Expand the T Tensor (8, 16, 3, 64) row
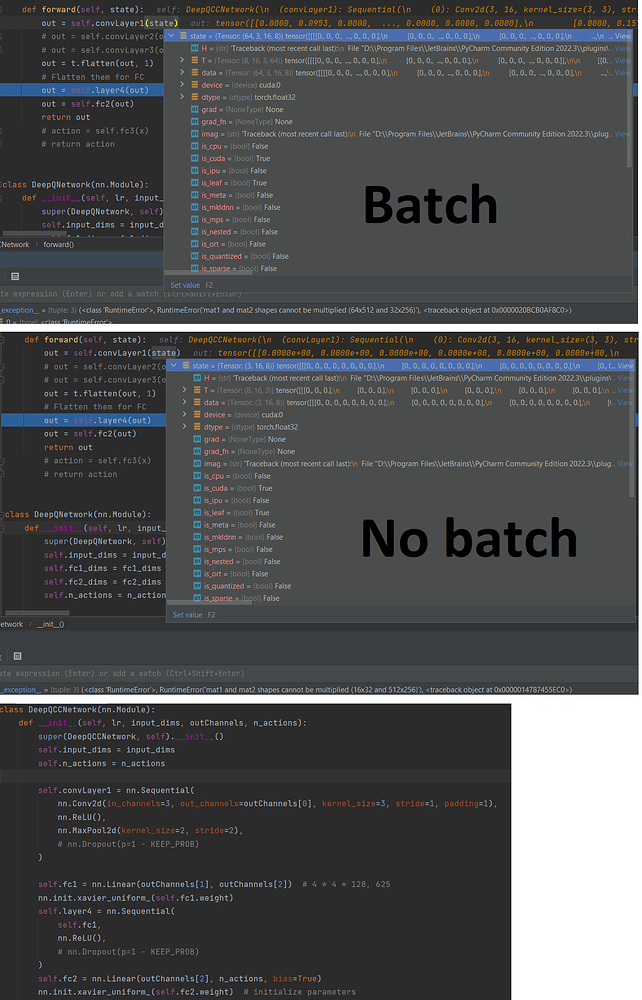The image size is (642, 1000). pyautogui.click(x=182, y=60)
